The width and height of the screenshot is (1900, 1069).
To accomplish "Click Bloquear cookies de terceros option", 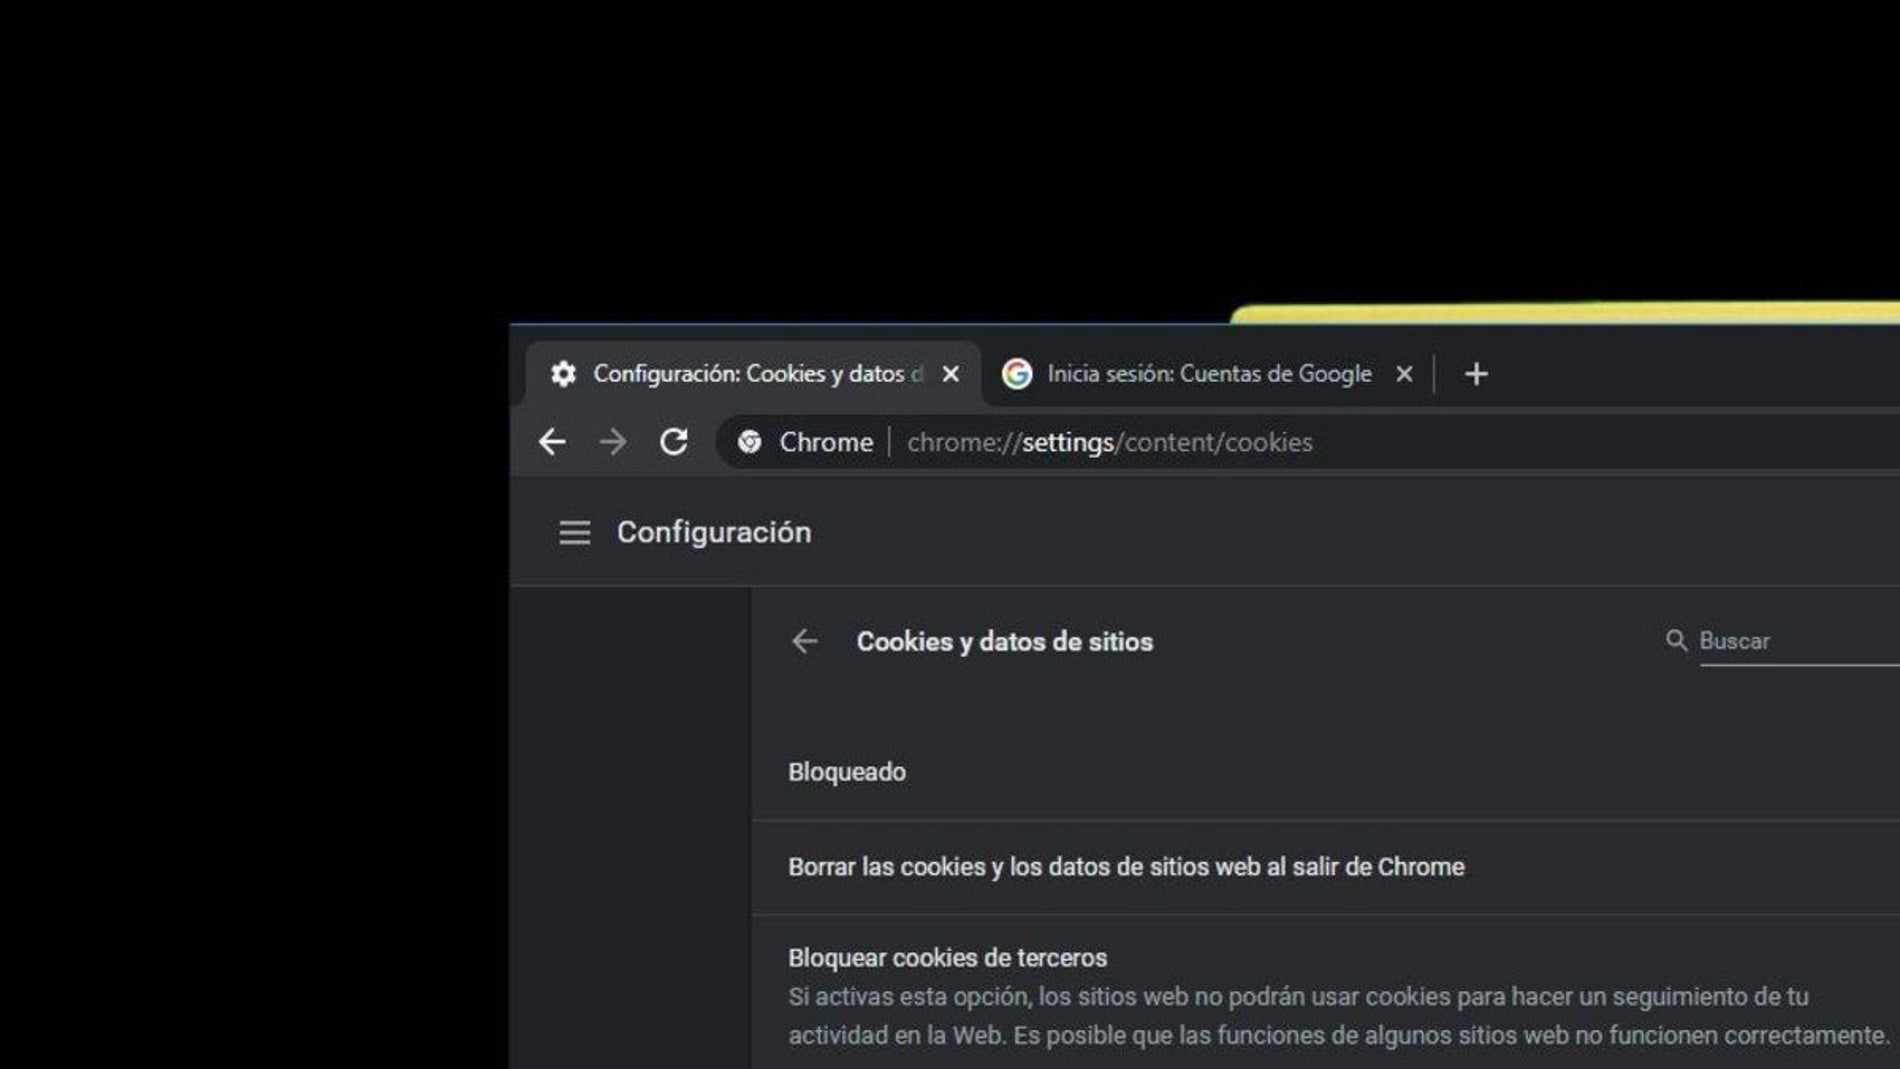I will click(947, 958).
